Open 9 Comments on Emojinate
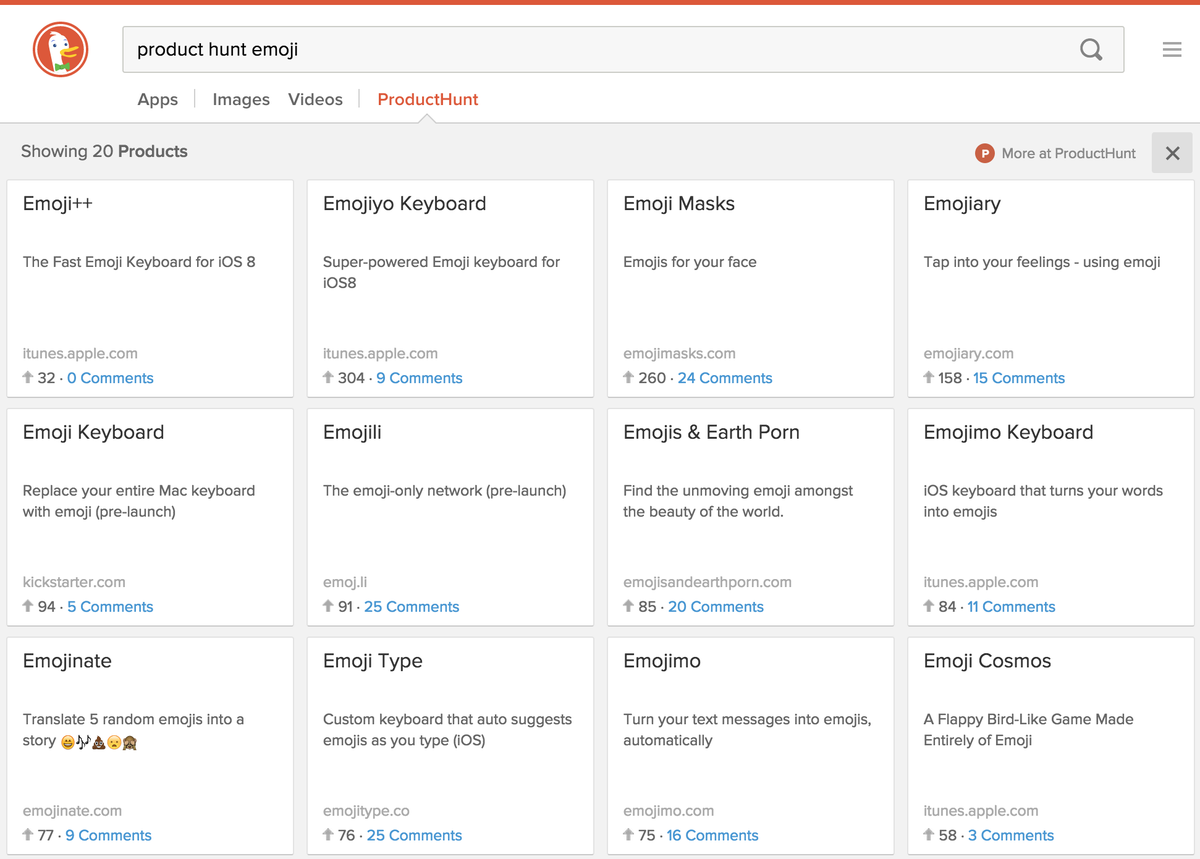Viewport: 1200px width, 859px height. pyautogui.click(x=108, y=836)
